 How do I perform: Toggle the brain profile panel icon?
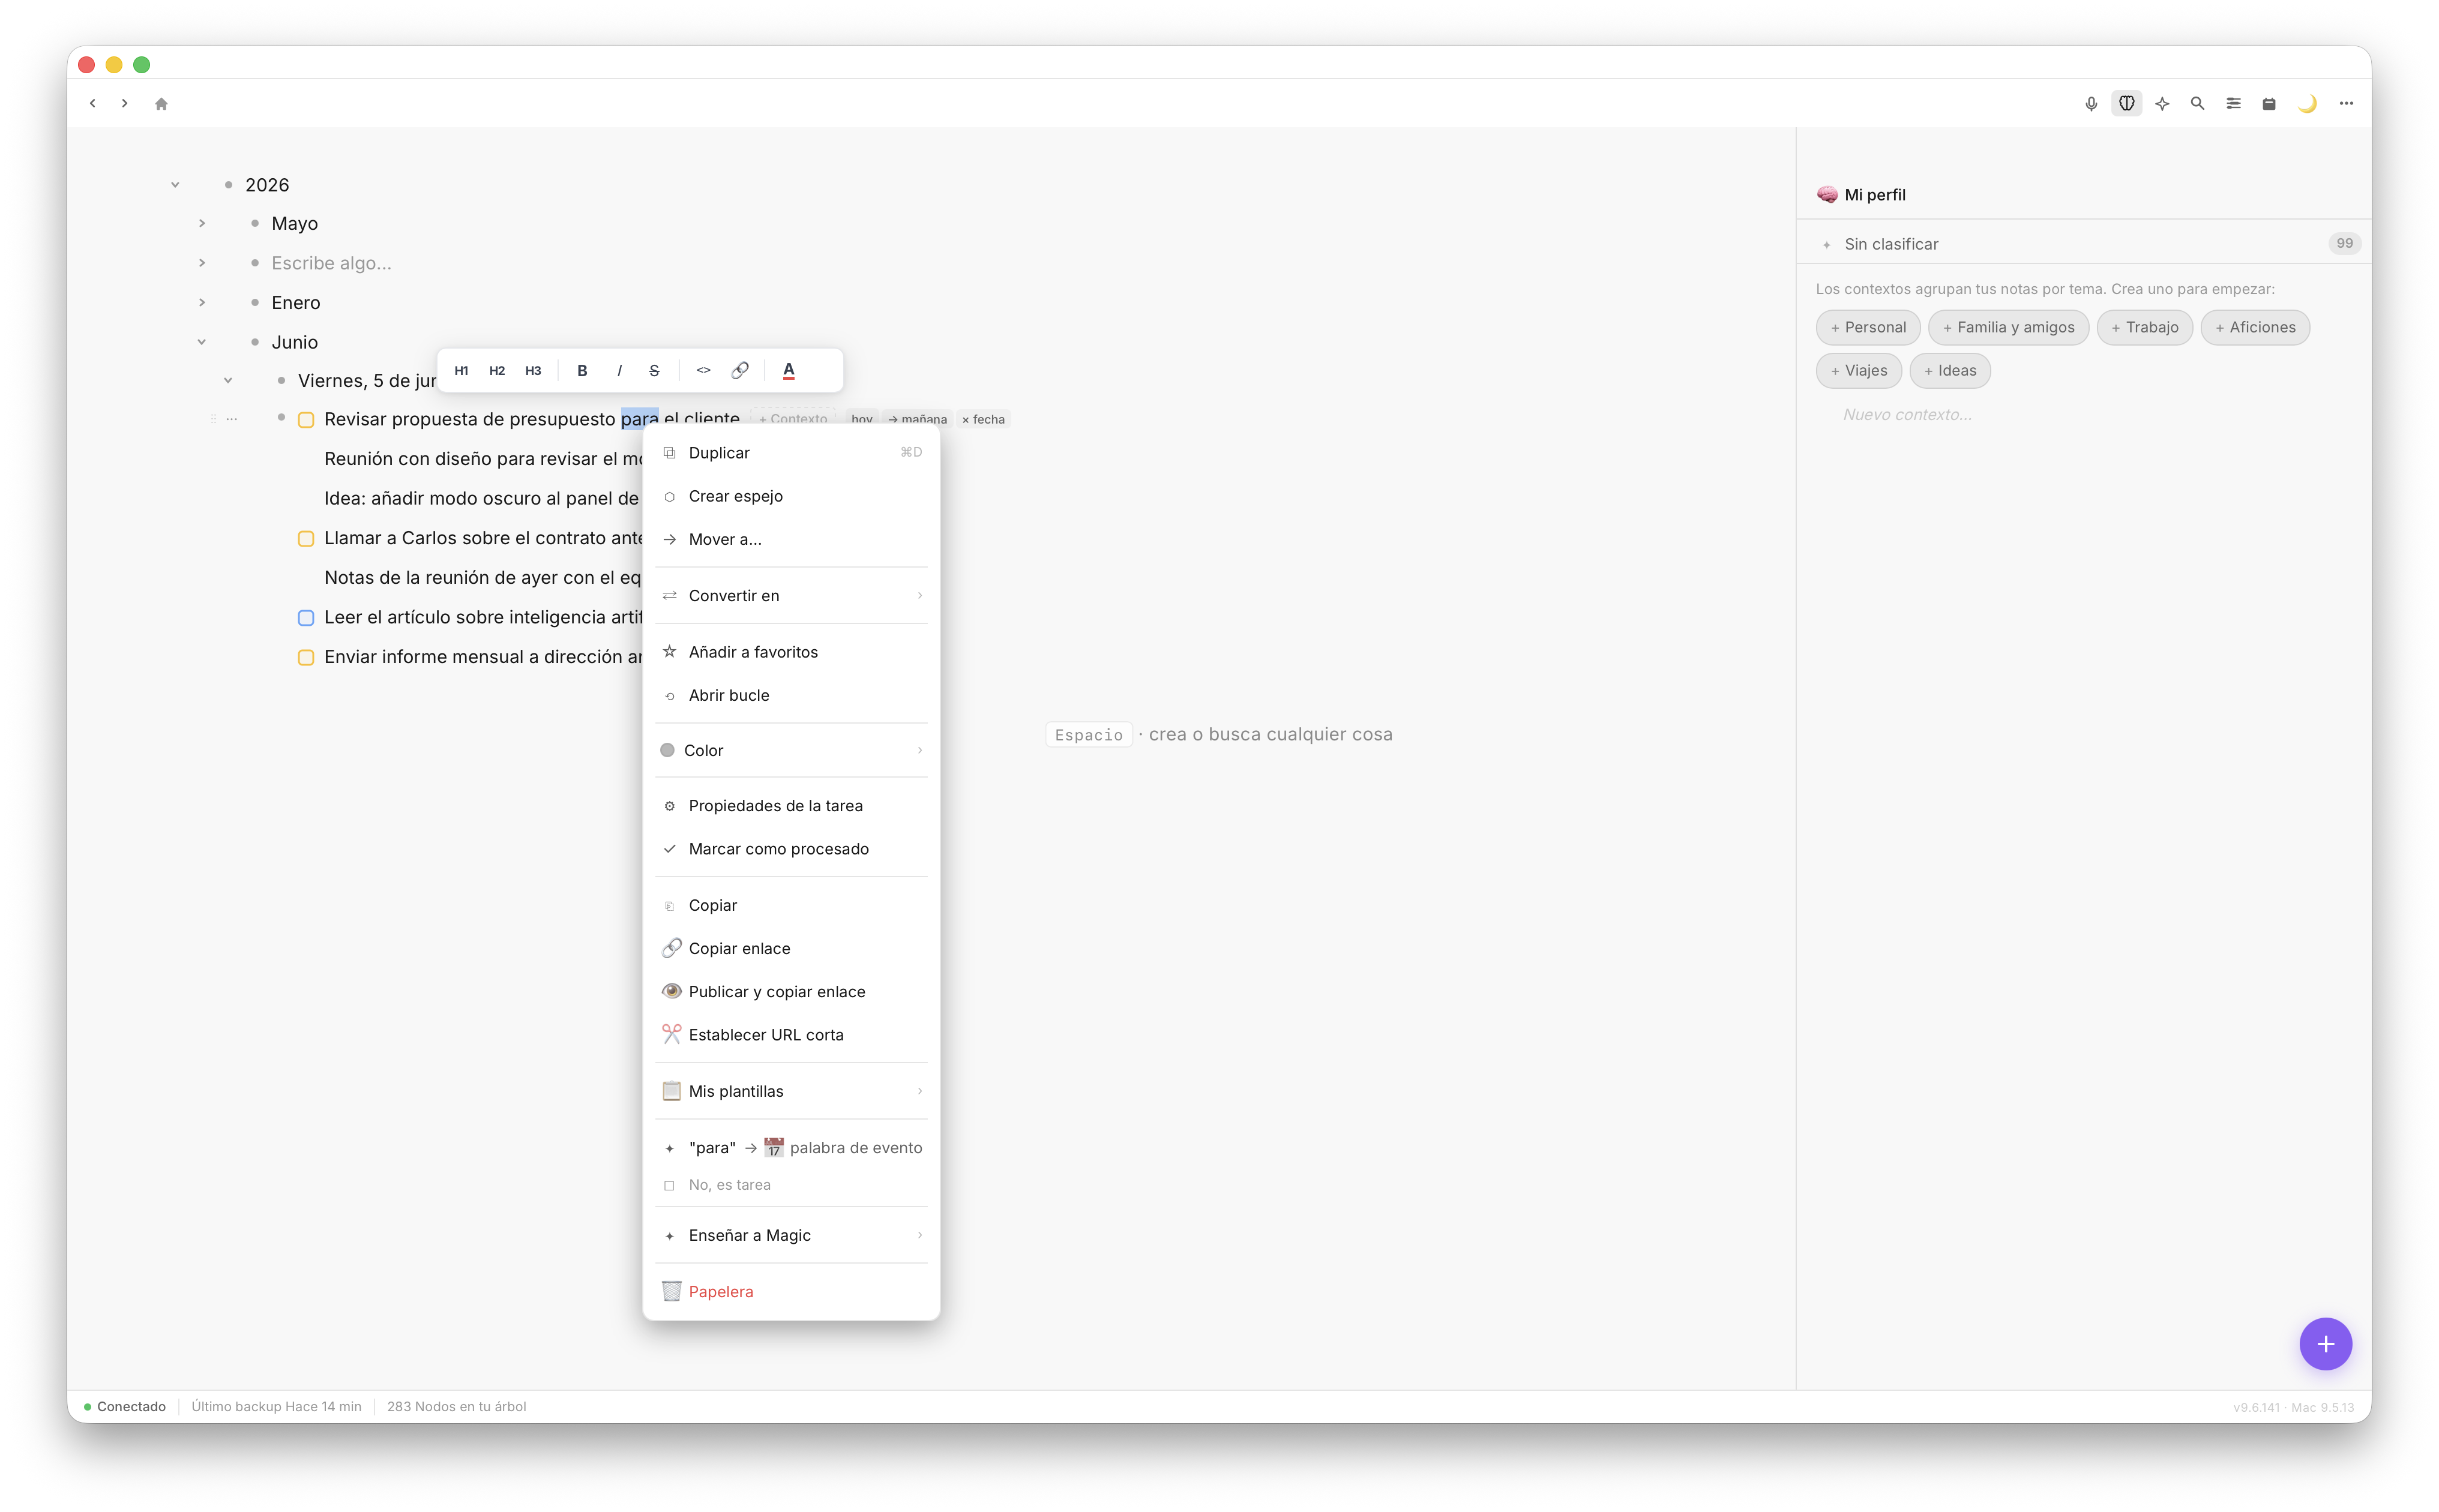coord(2126,103)
